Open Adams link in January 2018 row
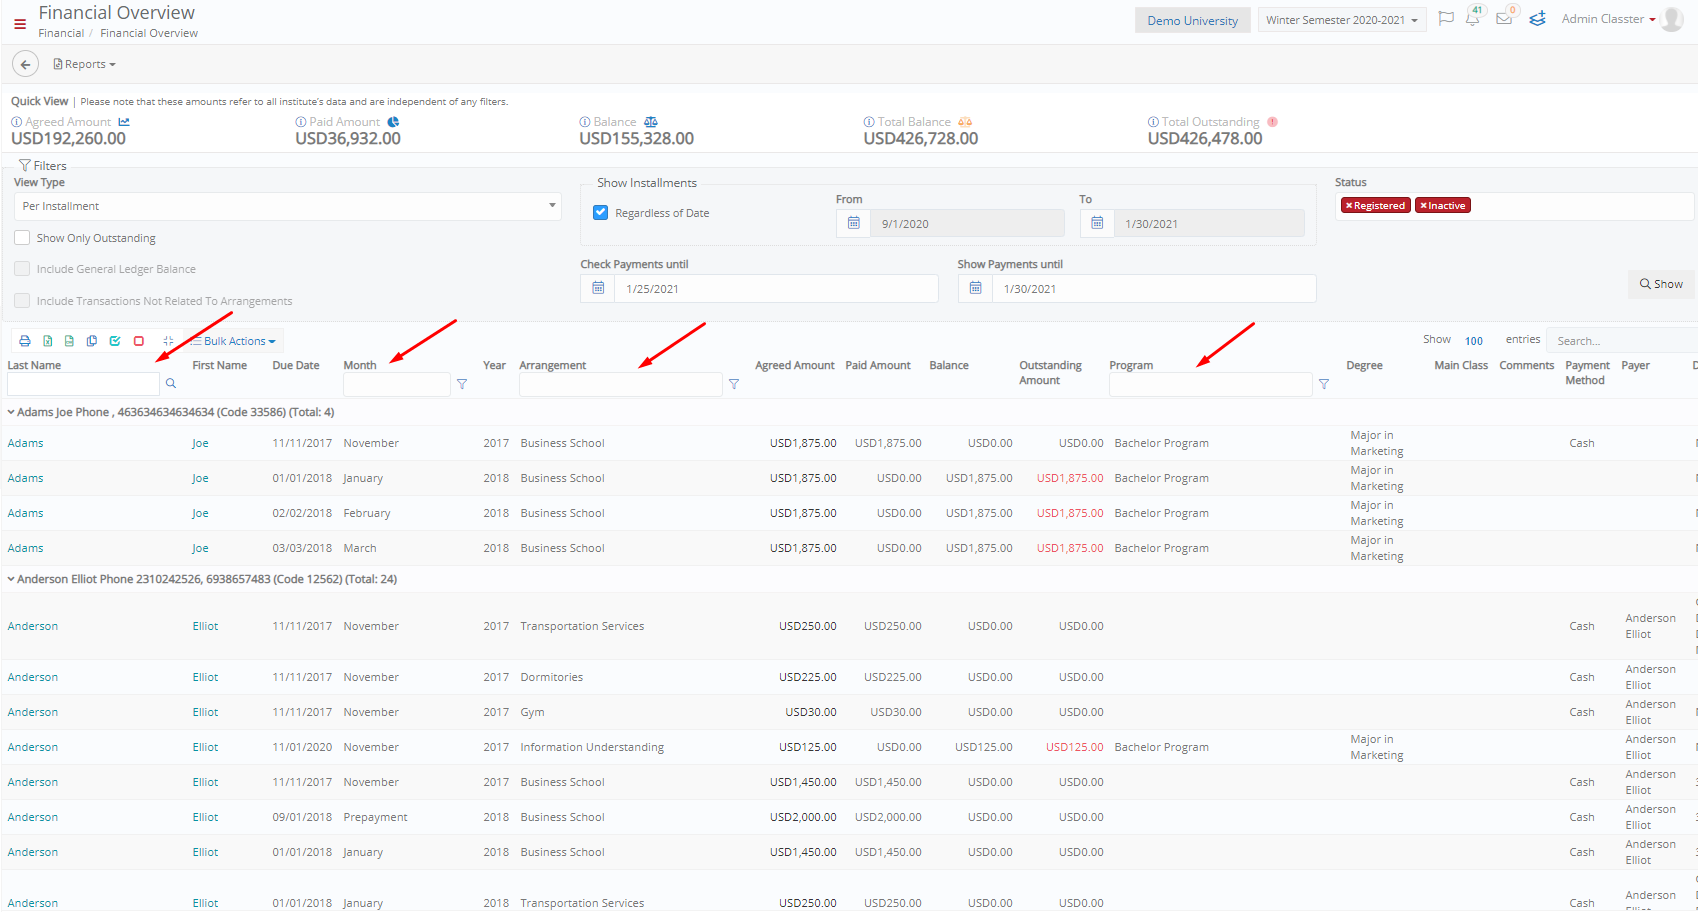Screen dimensions: 1698x912 25,478
